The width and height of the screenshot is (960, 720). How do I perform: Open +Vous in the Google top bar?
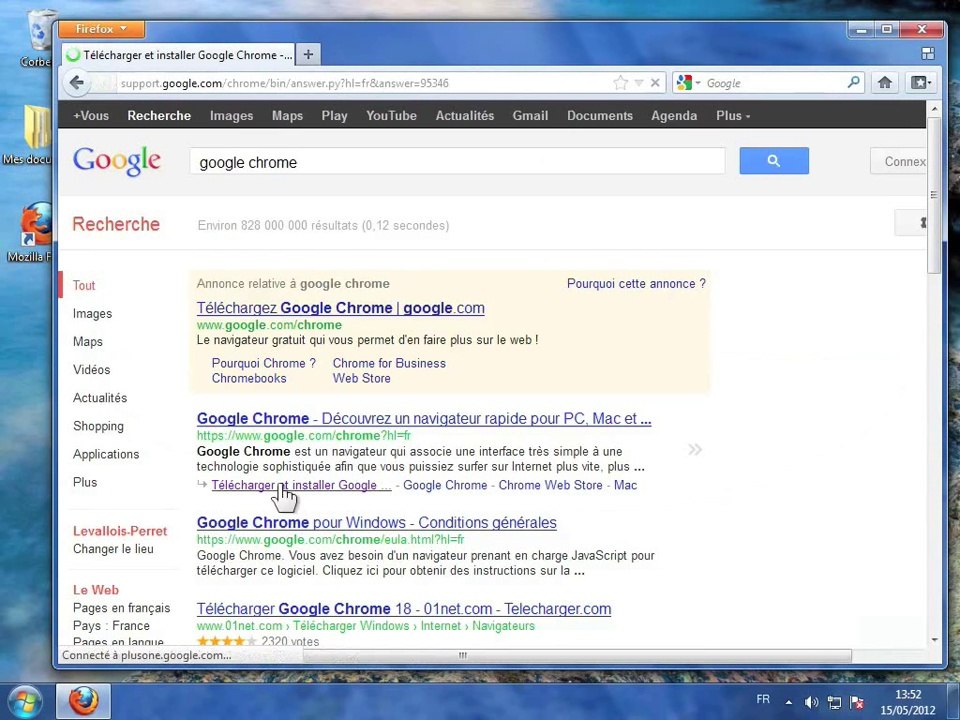91,116
